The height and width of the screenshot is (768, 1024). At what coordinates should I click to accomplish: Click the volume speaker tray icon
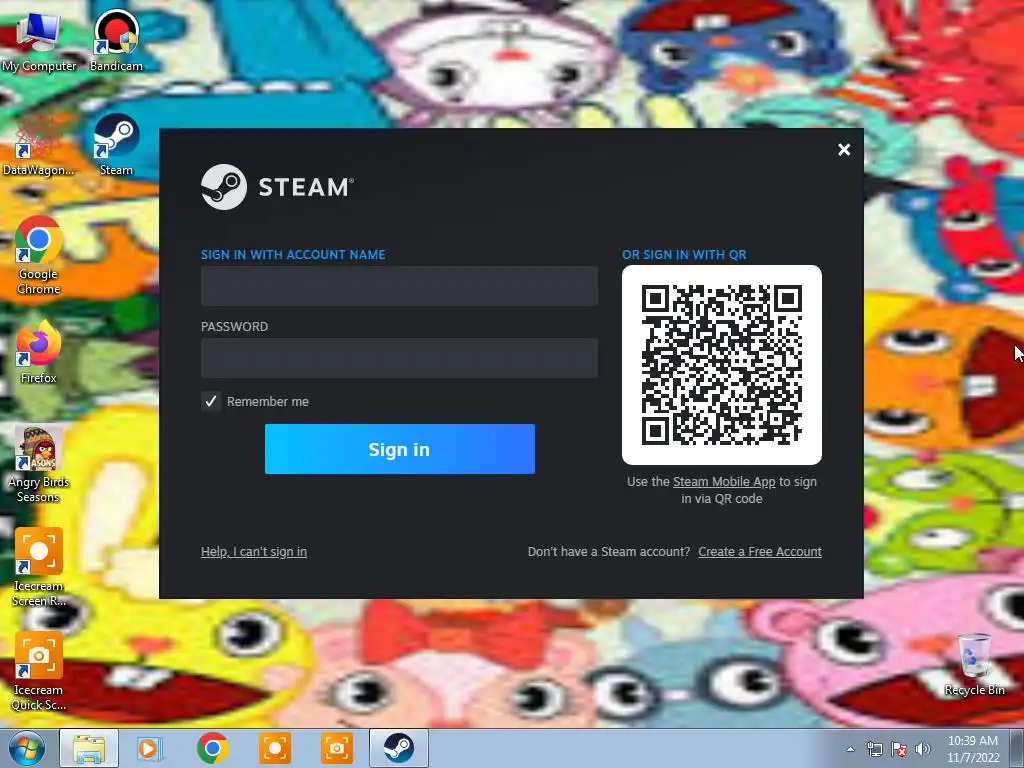point(923,749)
